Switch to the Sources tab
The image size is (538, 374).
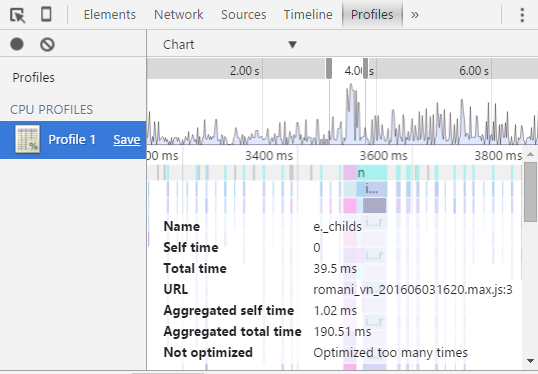coord(243,15)
